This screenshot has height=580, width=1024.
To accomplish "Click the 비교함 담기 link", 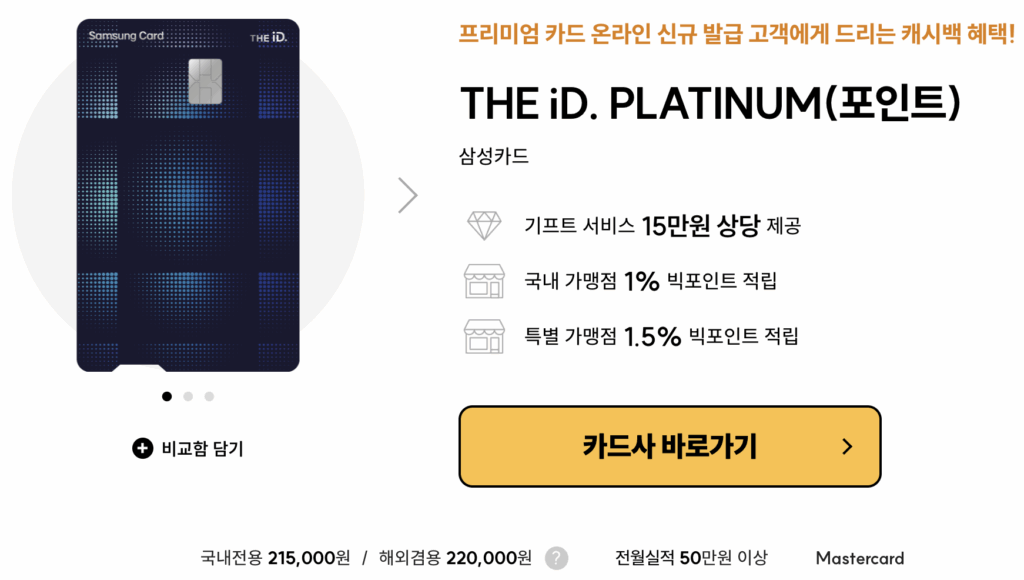I will (x=187, y=449).
